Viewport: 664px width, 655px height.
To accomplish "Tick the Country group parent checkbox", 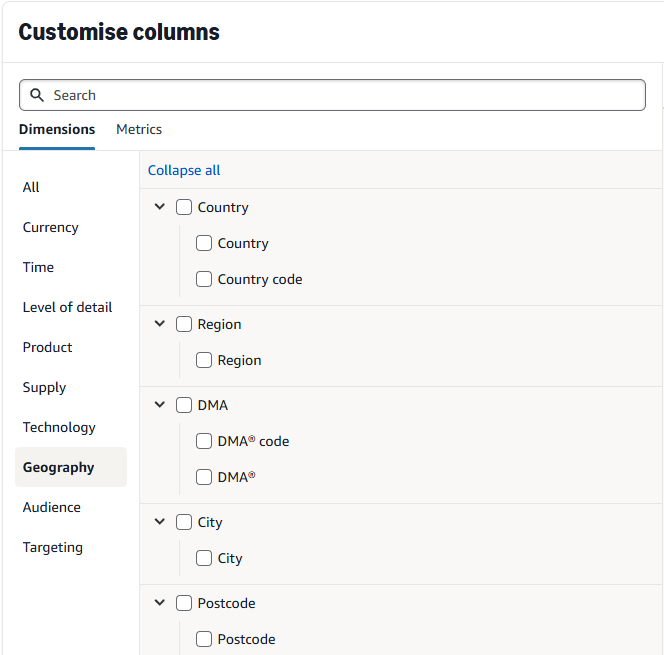I will click(184, 207).
